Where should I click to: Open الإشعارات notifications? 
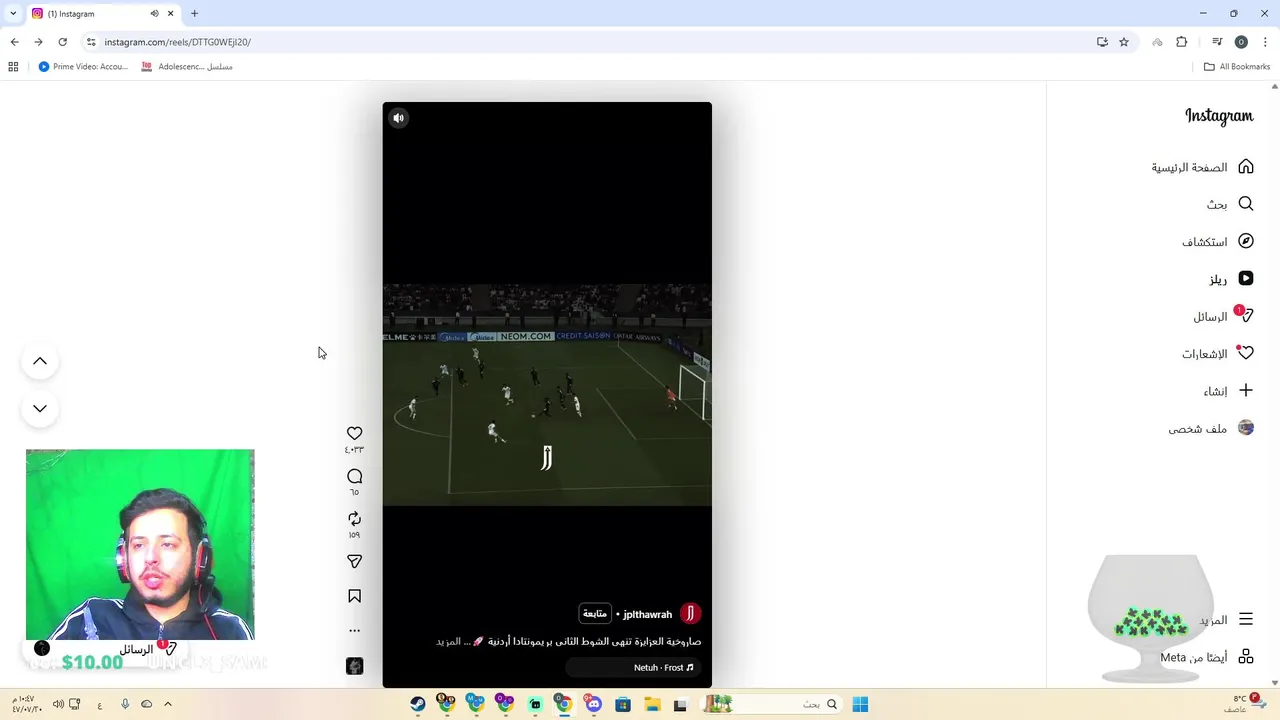pos(1217,353)
